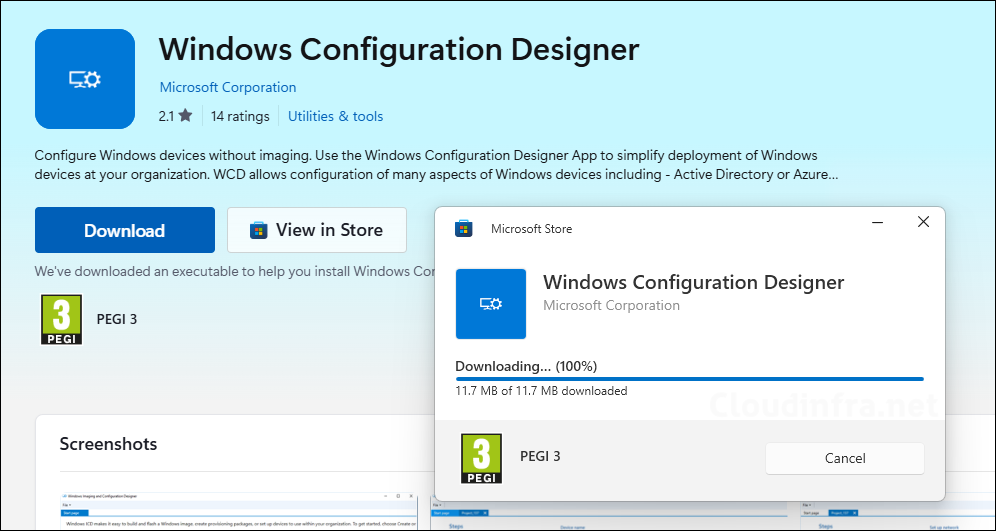Click the PEGI 3 label on the web page

point(117,319)
